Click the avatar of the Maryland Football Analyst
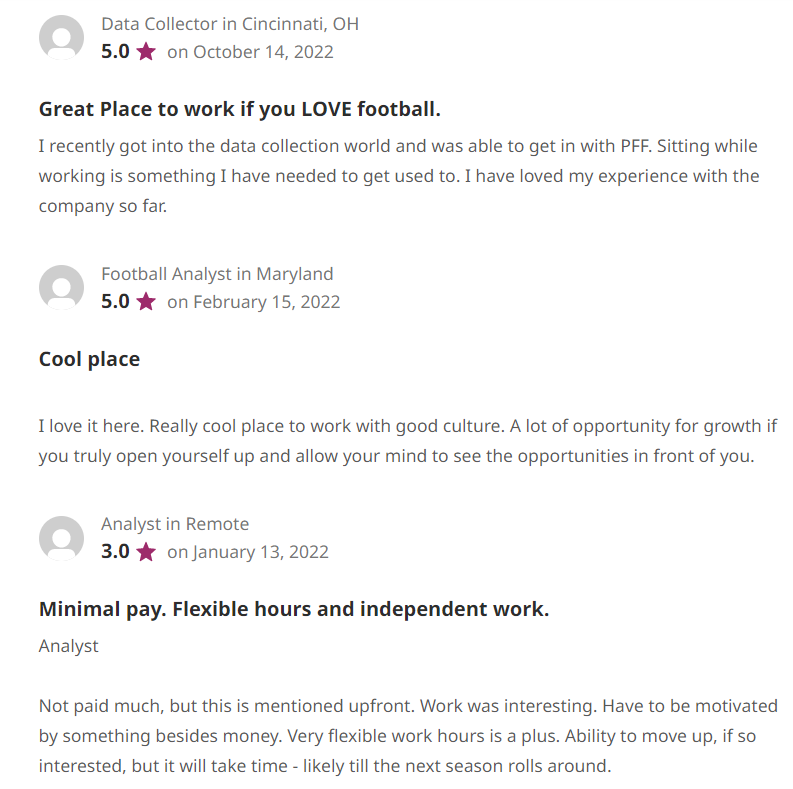Viewport: 793px width, 789px height. pyautogui.click(x=61, y=287)
